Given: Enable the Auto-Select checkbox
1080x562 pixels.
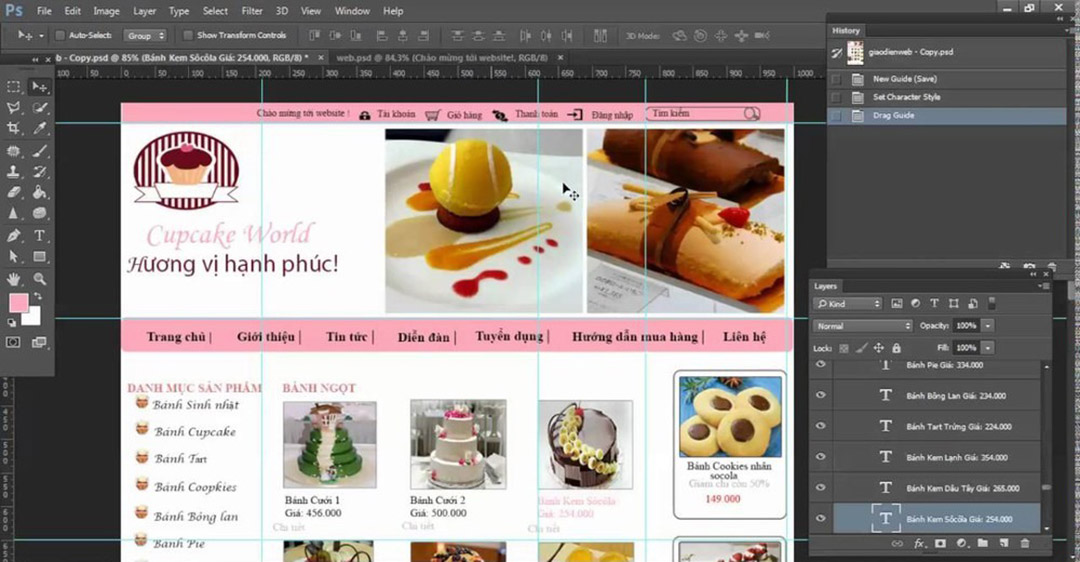Looking at the screenshot, I should 60,35.
